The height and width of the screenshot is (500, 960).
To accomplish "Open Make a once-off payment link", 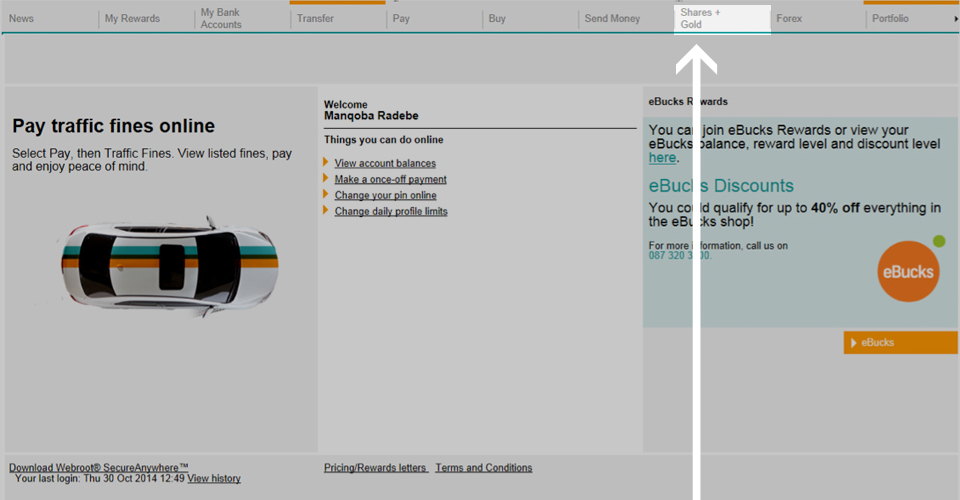I will [x=390, y=180].
